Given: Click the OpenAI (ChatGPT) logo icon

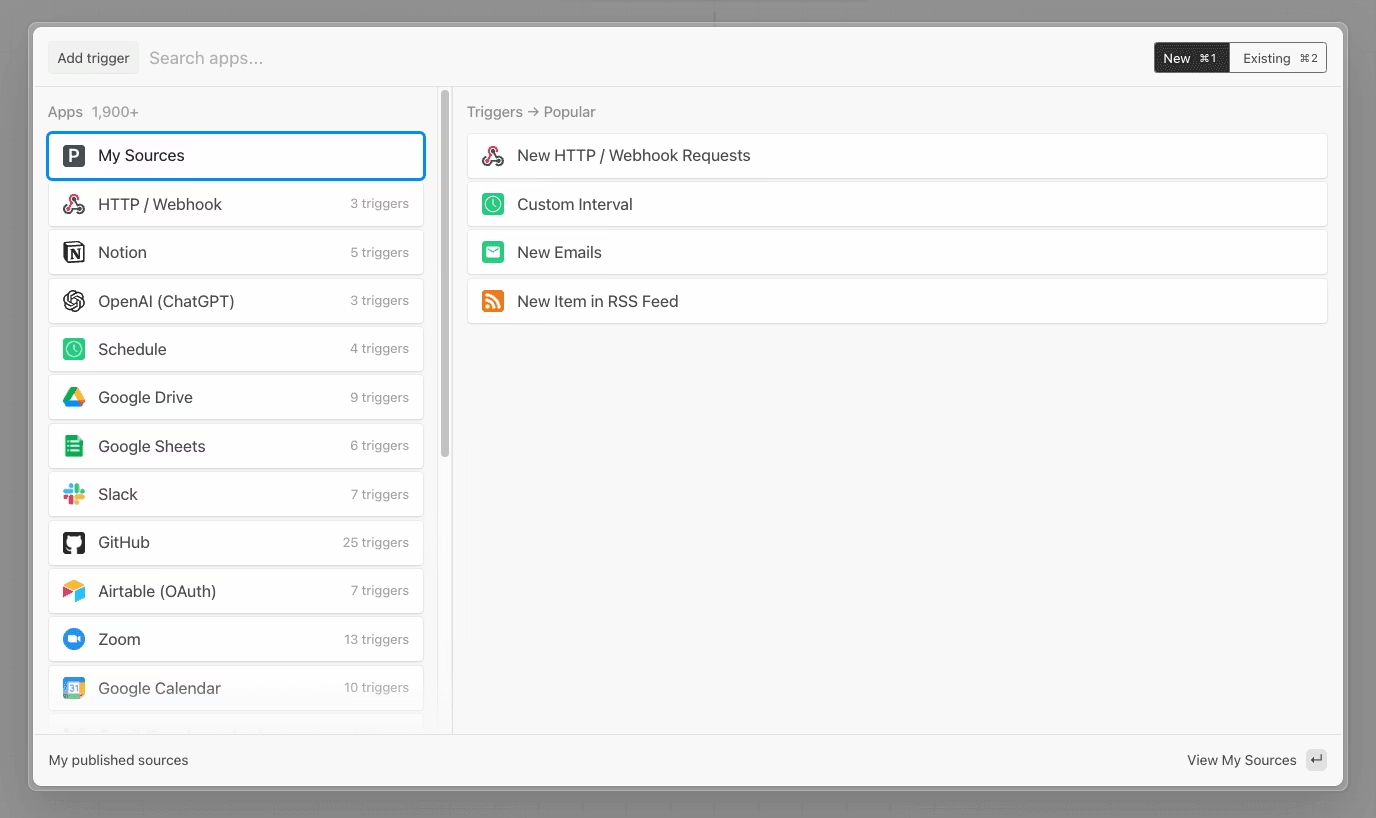Looking at the screenshot, I should pyautogui.click(x=74, y=301).
